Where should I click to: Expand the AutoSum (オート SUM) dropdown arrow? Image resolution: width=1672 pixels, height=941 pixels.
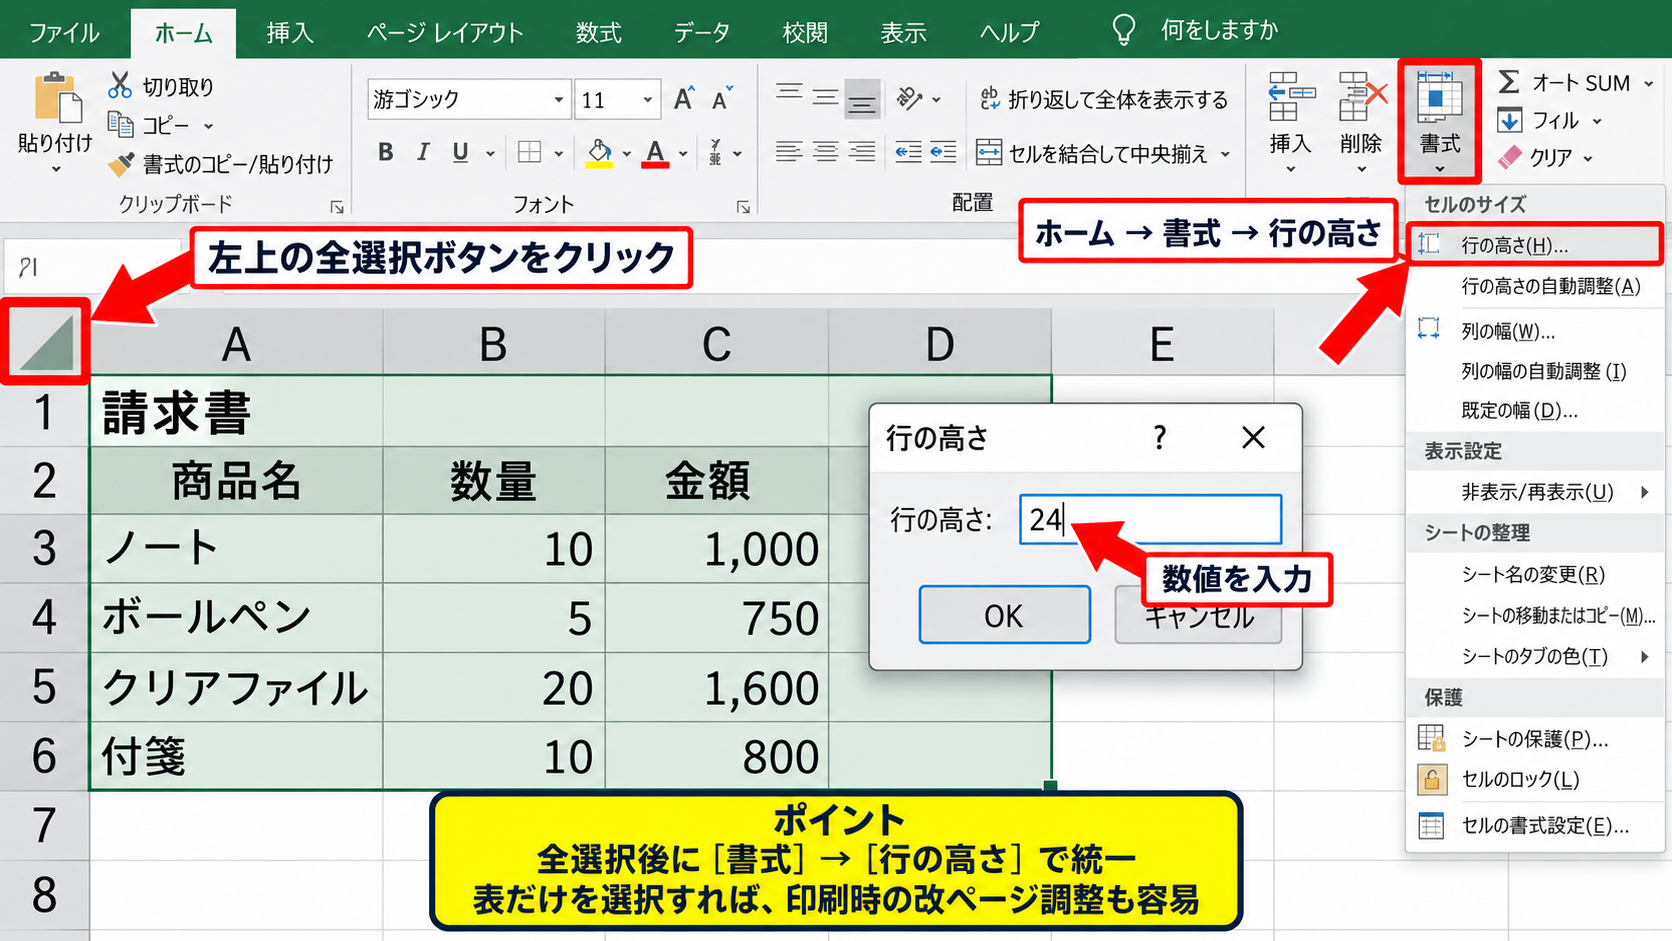(1649, 83)
